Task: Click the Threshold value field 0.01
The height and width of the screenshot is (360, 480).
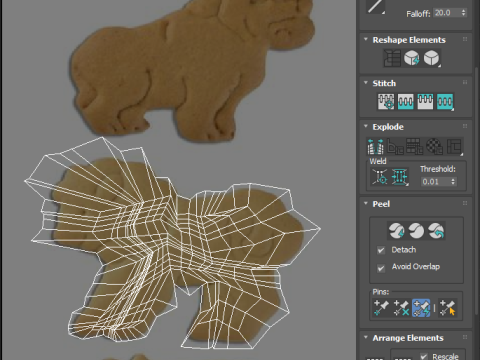Action: click(x=435, y=182)
